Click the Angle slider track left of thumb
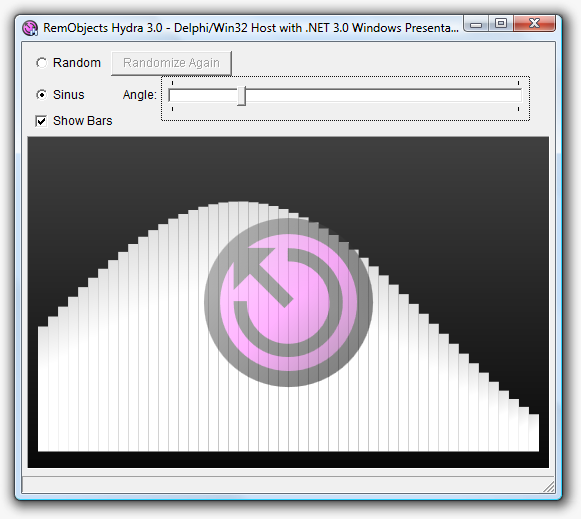Viewport: 581px width, 519px height. (203, 96)
